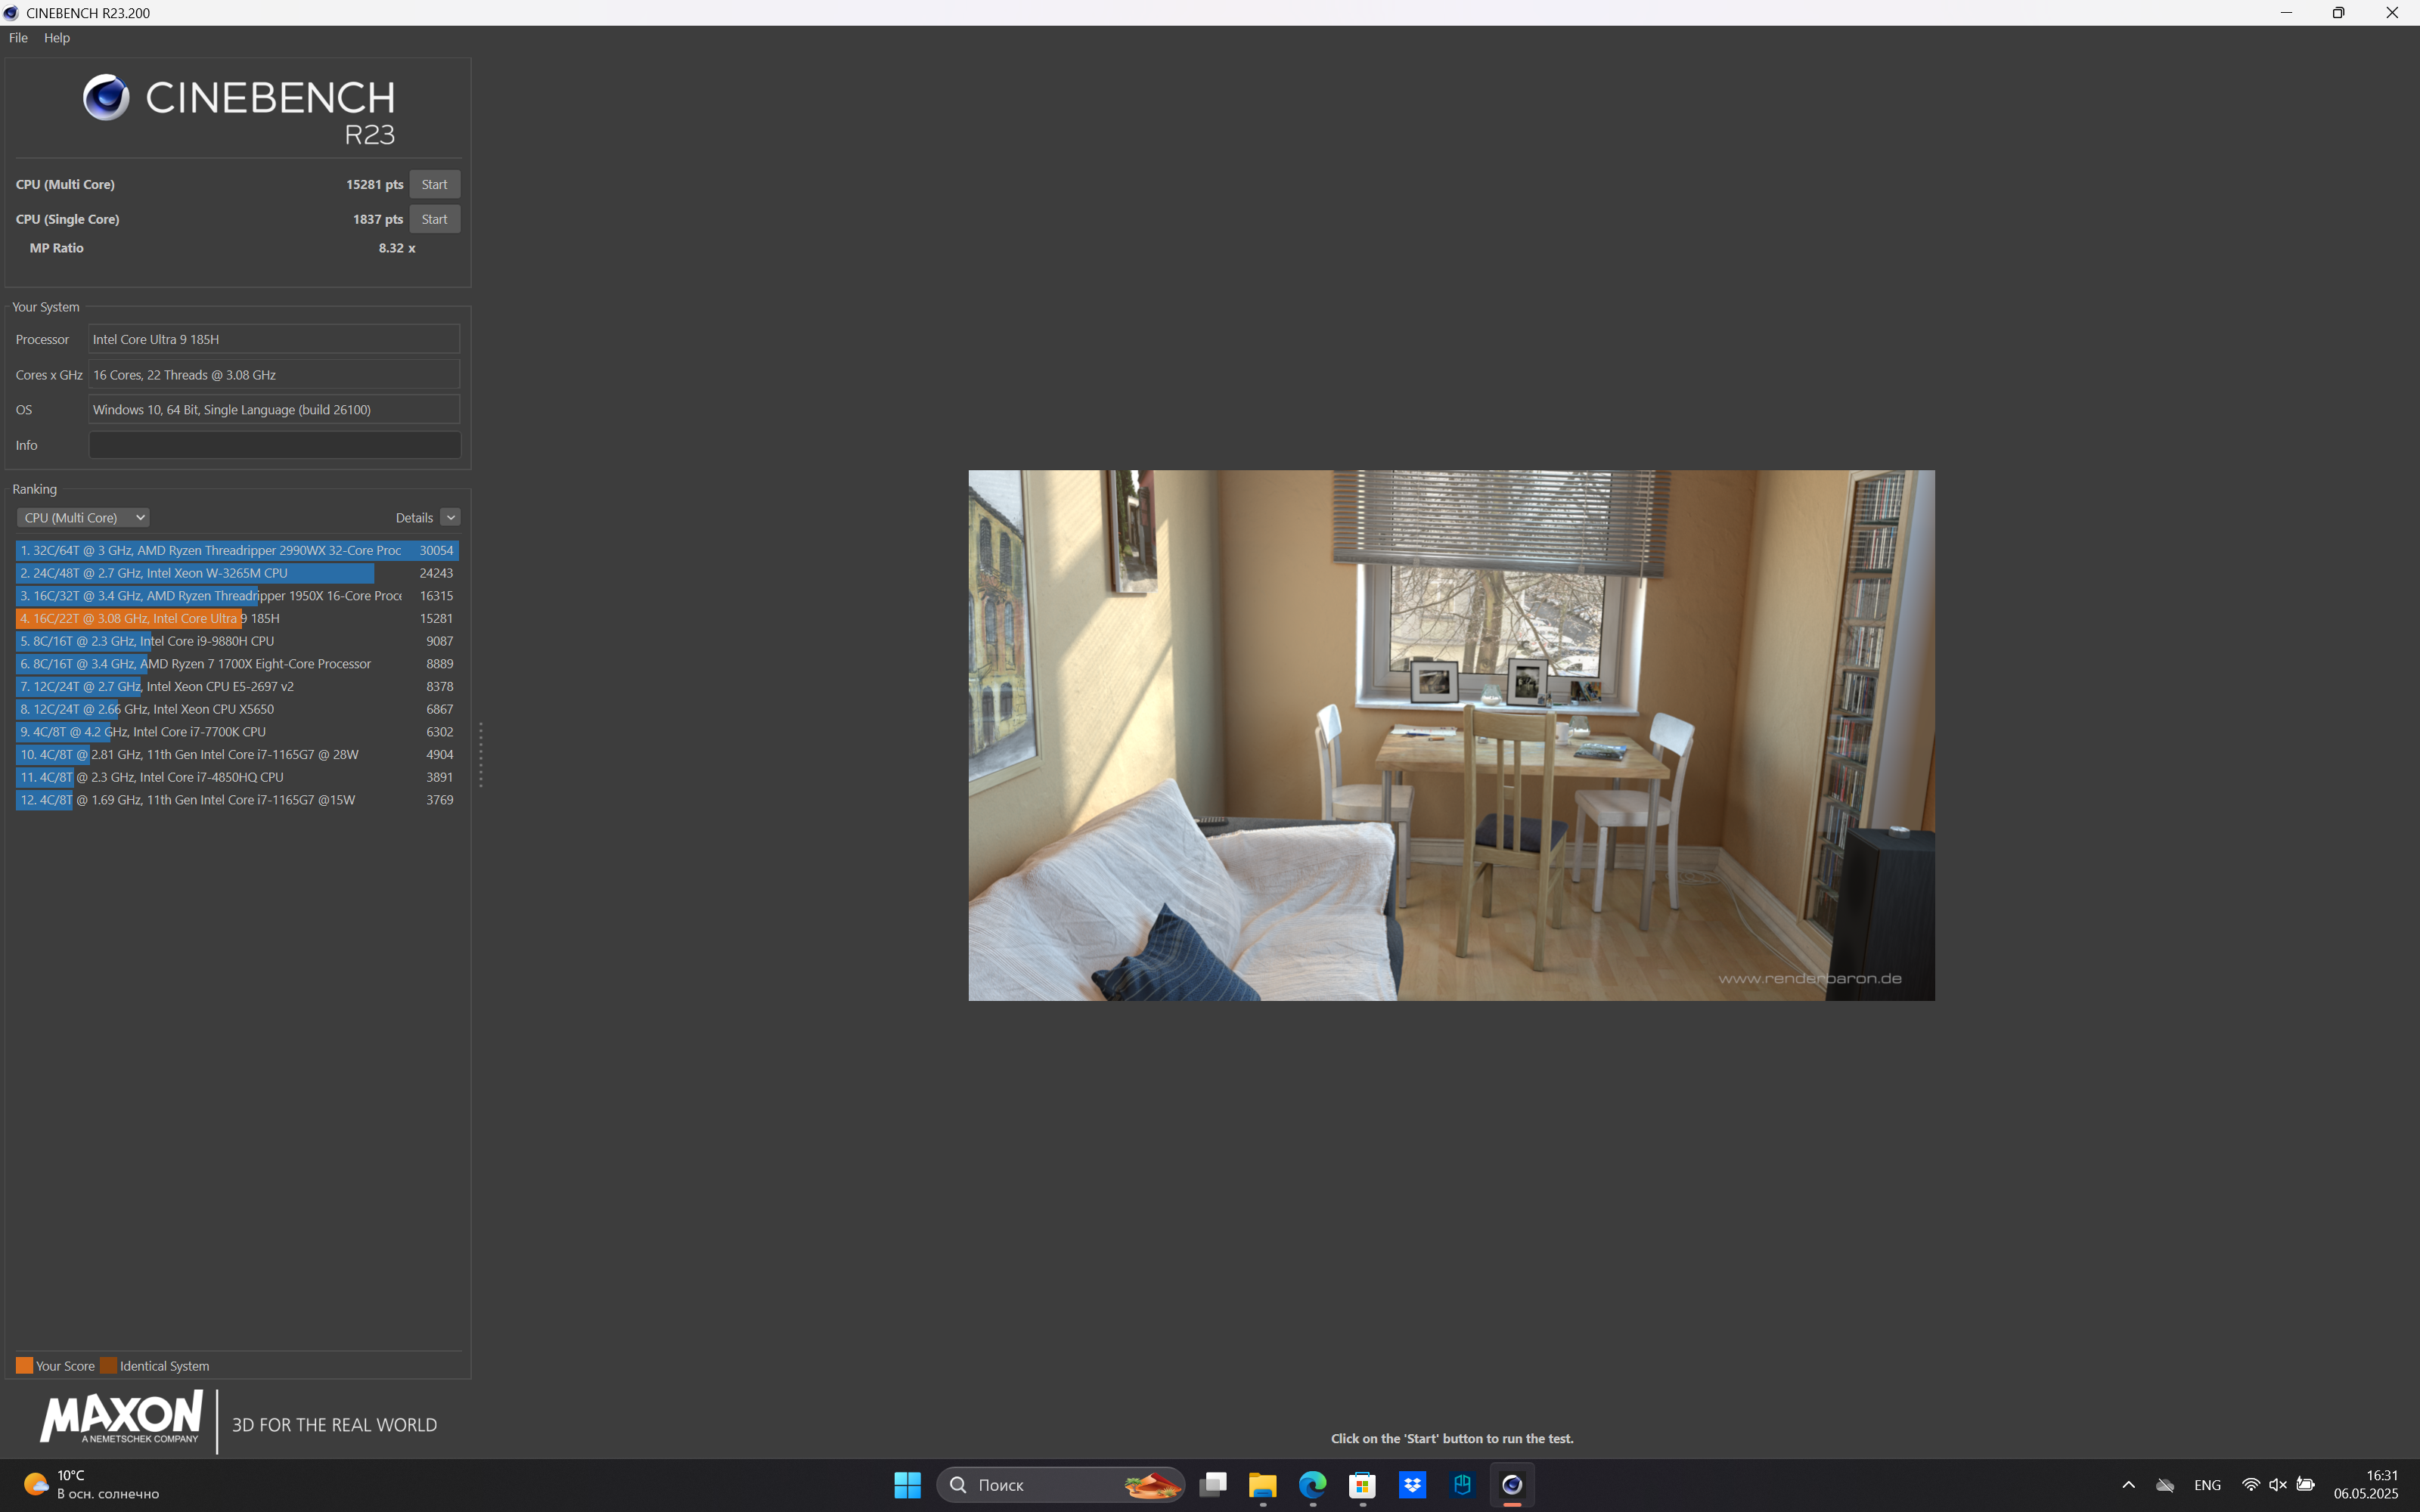Click the MP Ratio 8.32 x value

(397, 248)
